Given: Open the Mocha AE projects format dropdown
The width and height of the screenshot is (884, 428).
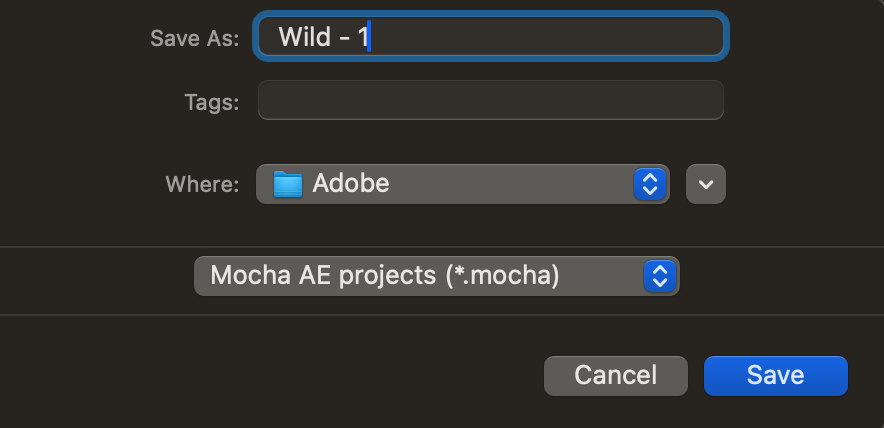Looking at the screenshot, I should 436,276.
